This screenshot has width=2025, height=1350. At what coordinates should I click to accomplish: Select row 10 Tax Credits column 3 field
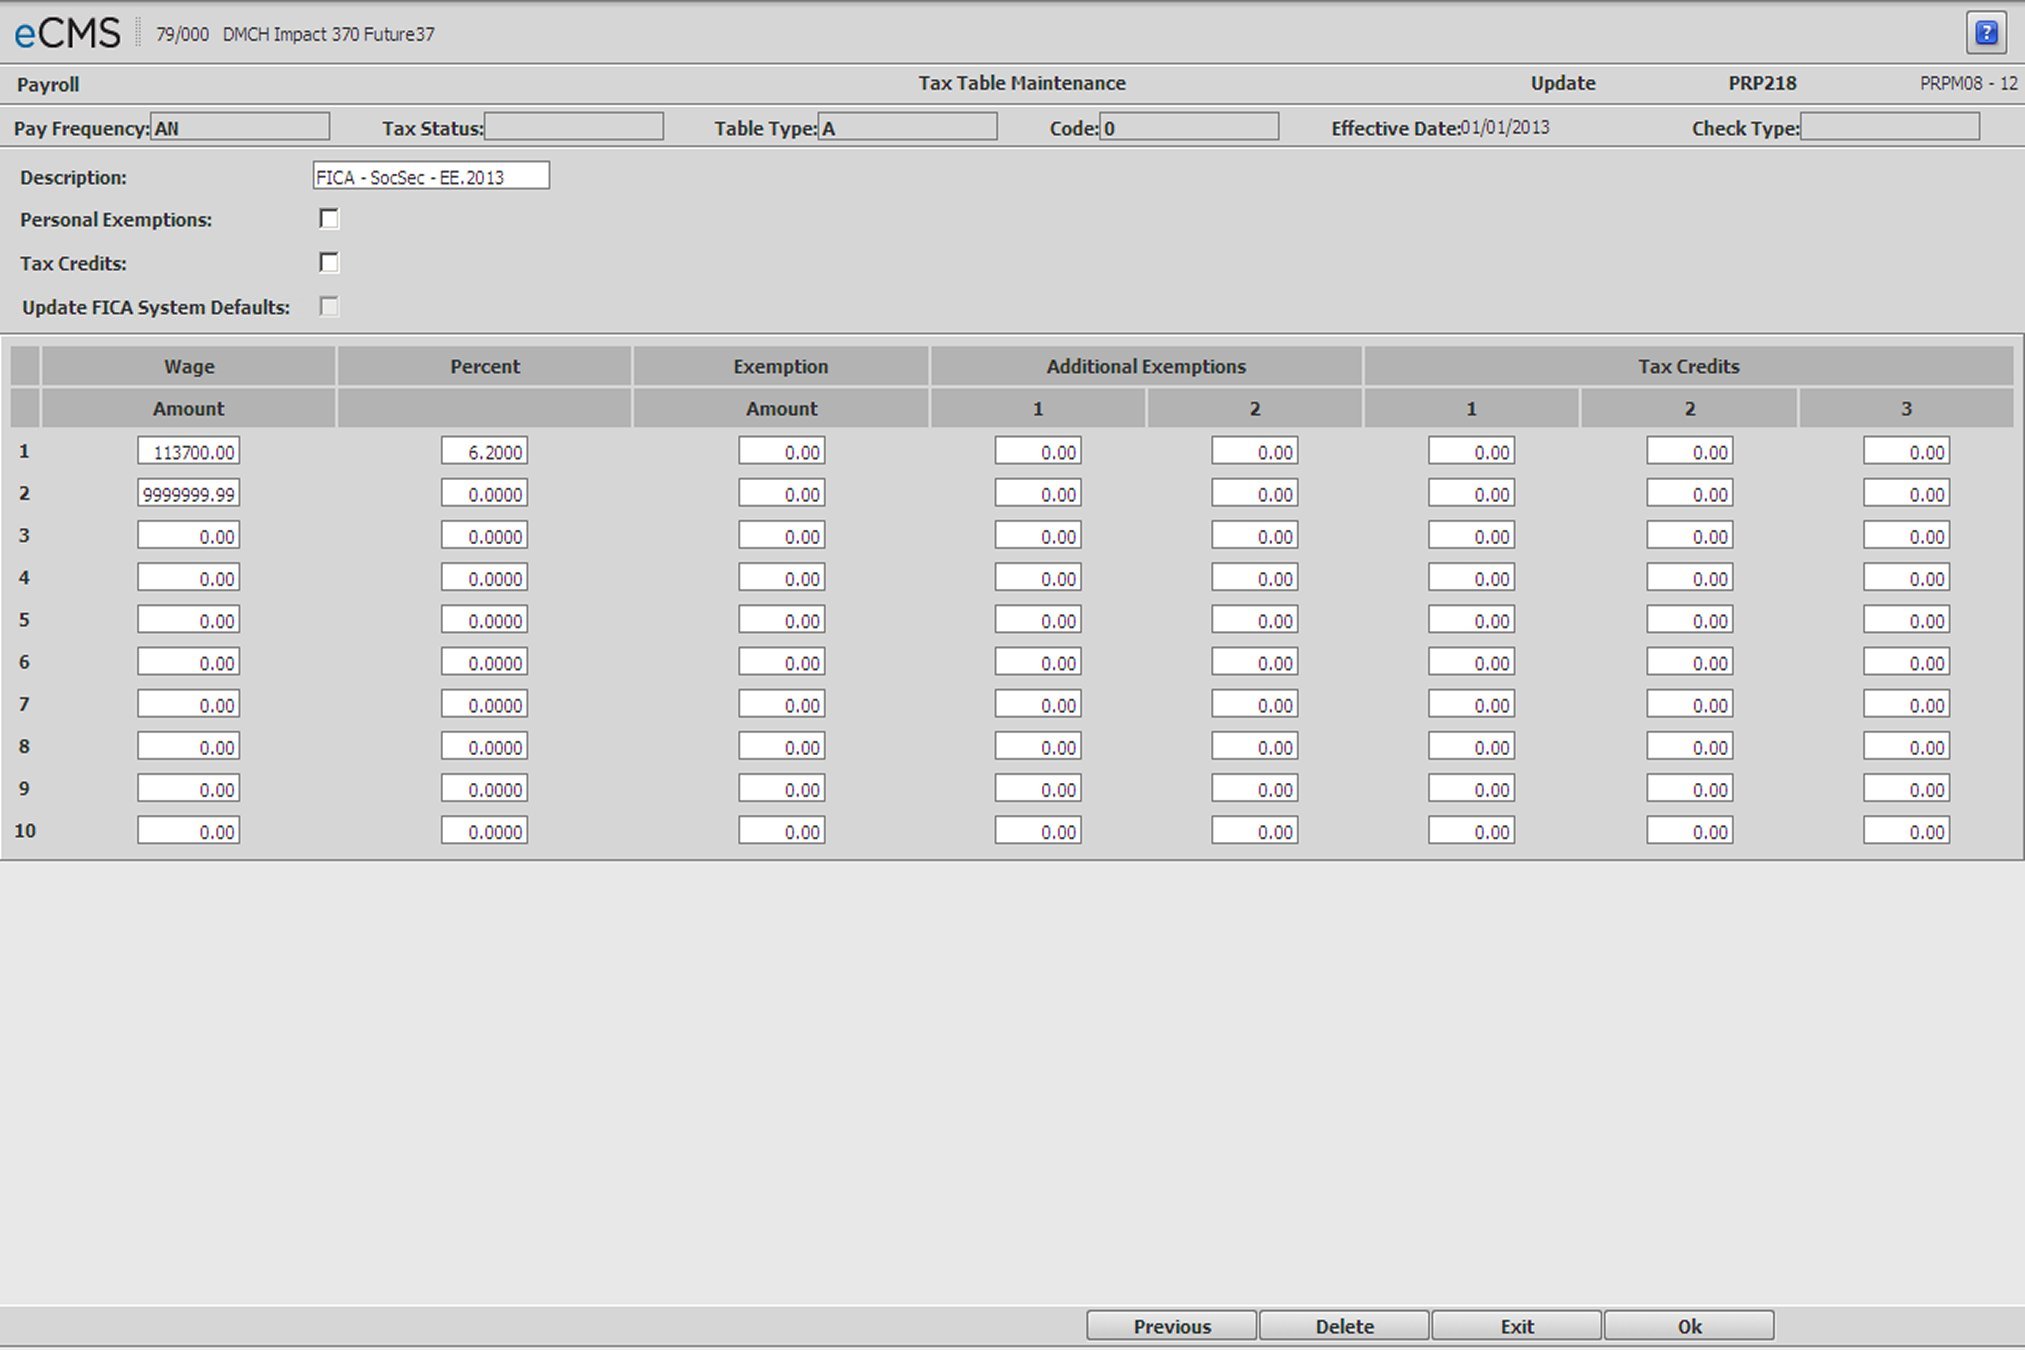tap(1904, 830)
